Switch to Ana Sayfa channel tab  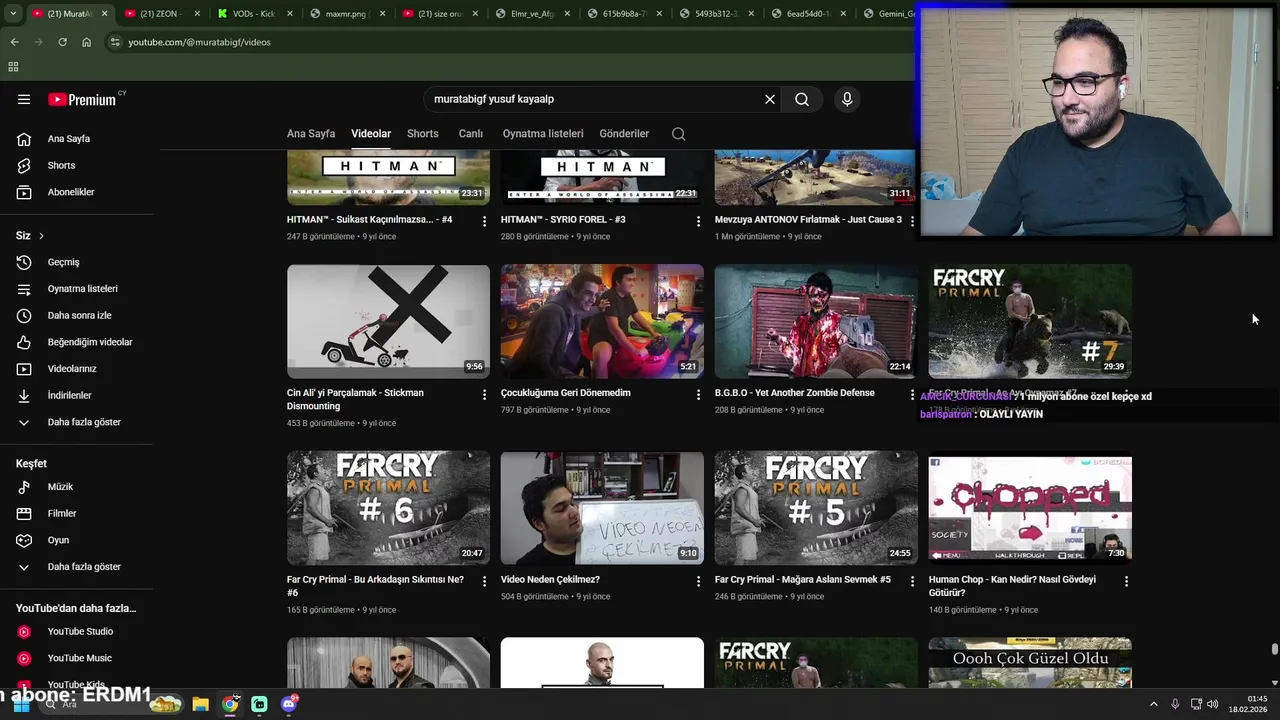coord(311,134)
